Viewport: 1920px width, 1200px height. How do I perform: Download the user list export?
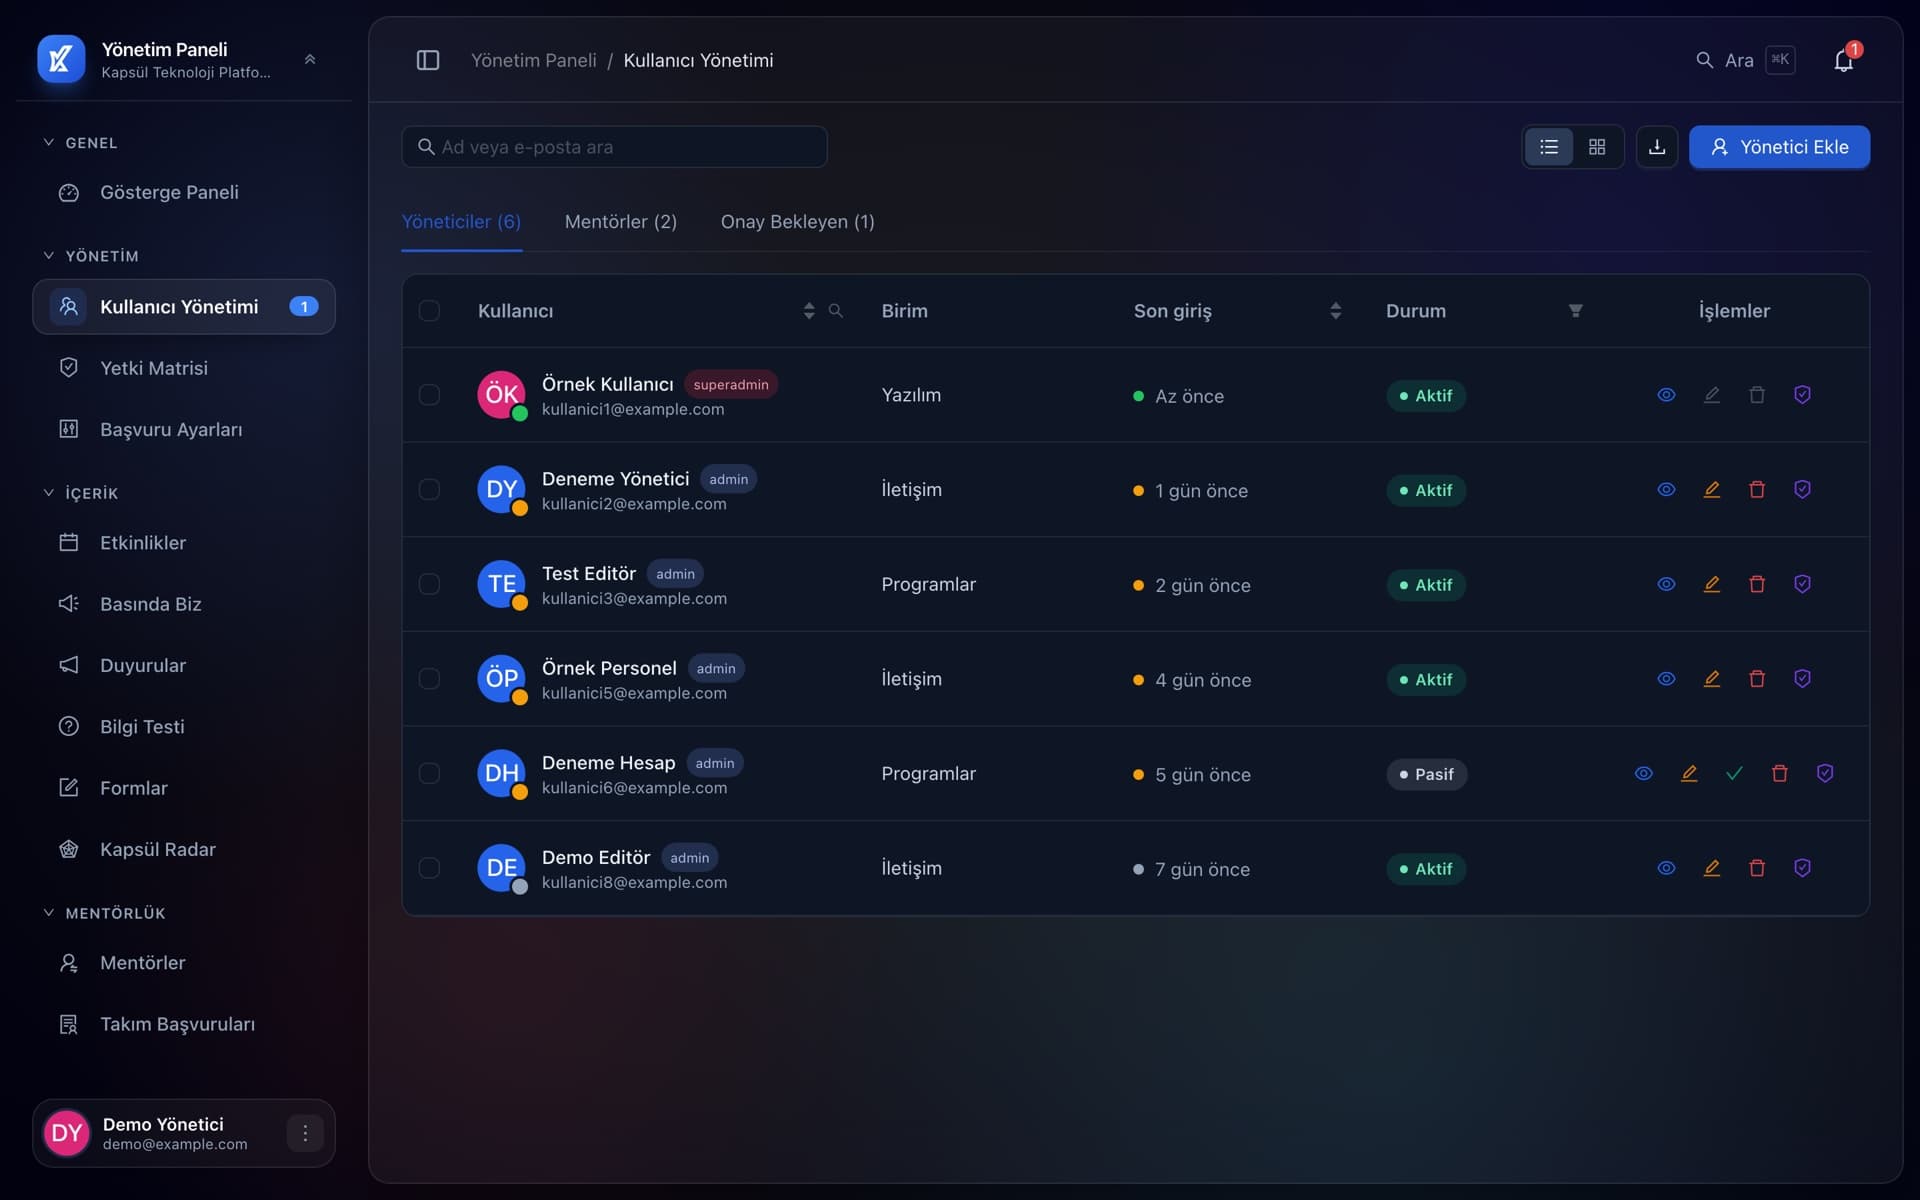1657,147
